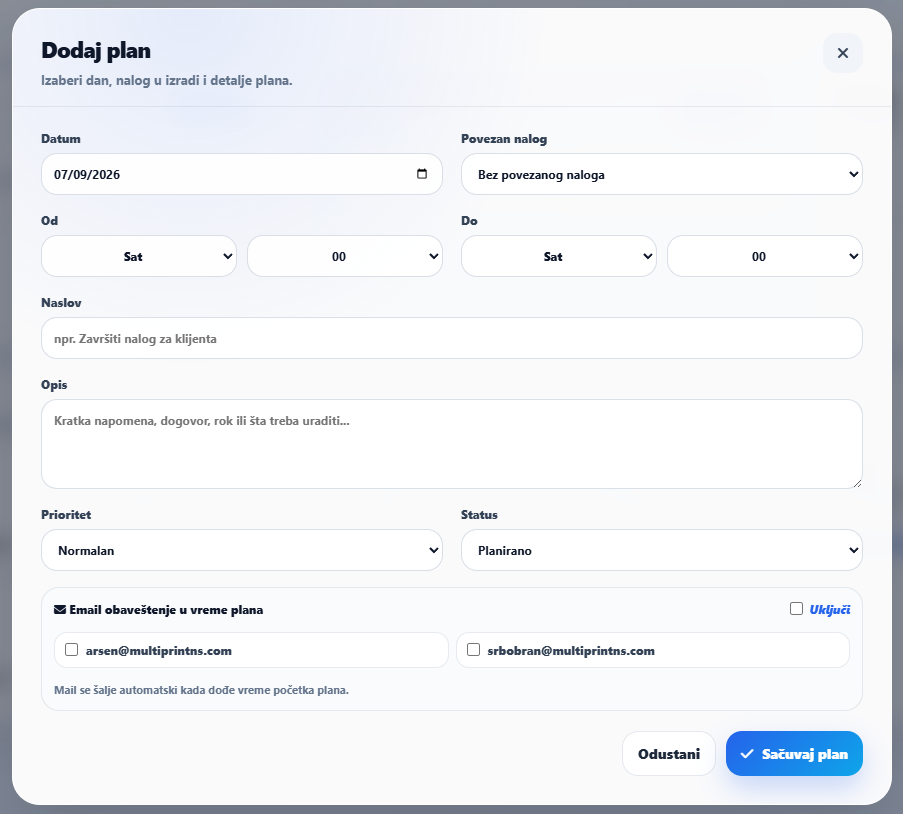The width and height of the screenshot is (903, 814).
Task: Open the Do minutes 00 dropdown
Action: pos(765,256)
